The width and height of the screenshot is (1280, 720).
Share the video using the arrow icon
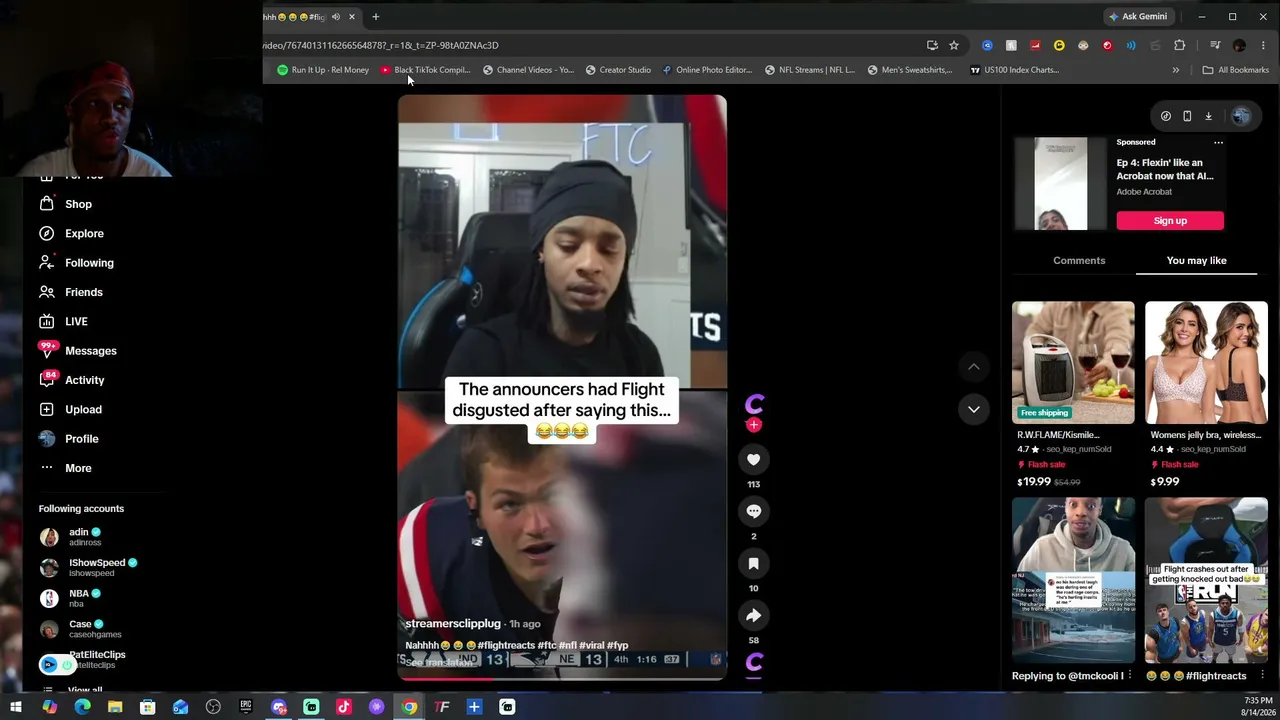pos(754,615)
